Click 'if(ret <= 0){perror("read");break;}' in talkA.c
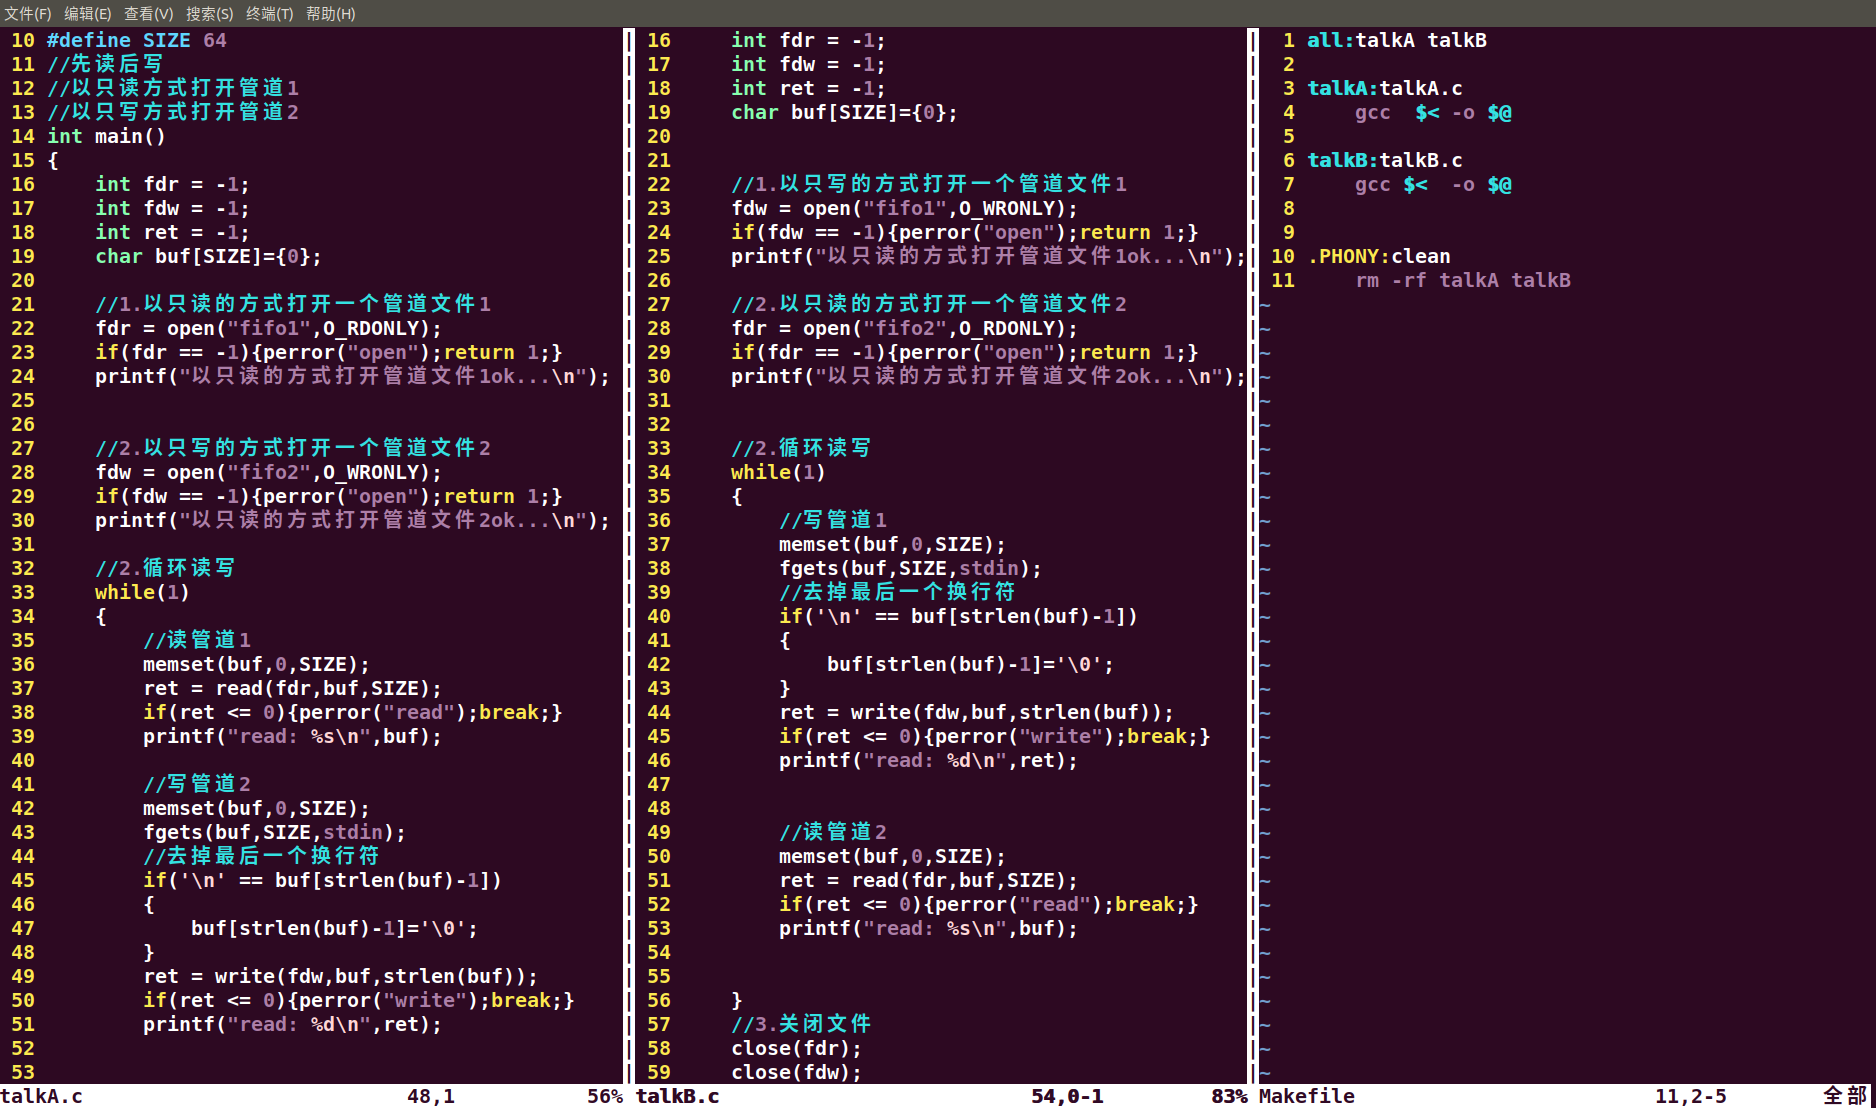 (x=352, y=712)
